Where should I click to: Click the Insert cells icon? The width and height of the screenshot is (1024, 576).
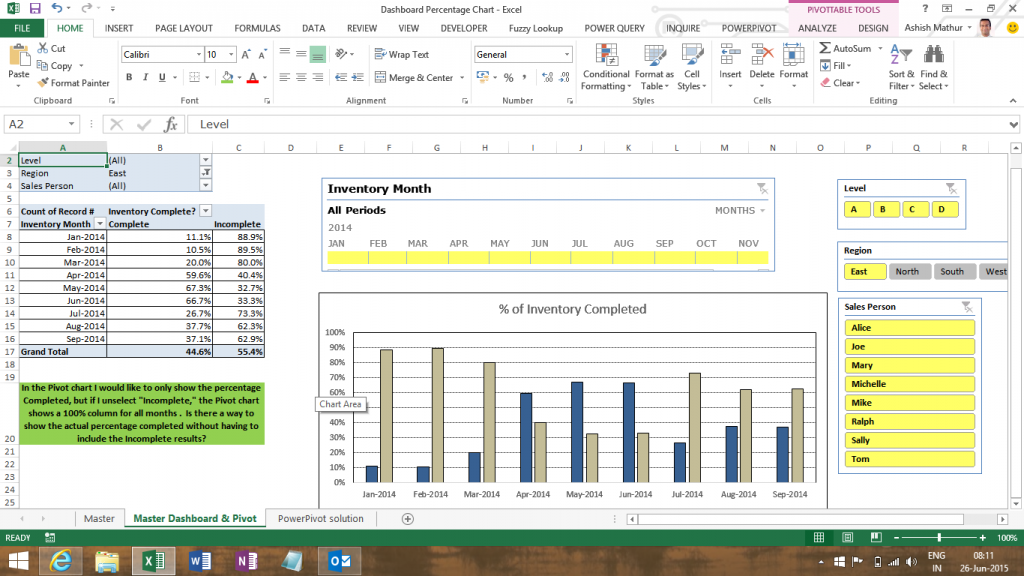730,56
